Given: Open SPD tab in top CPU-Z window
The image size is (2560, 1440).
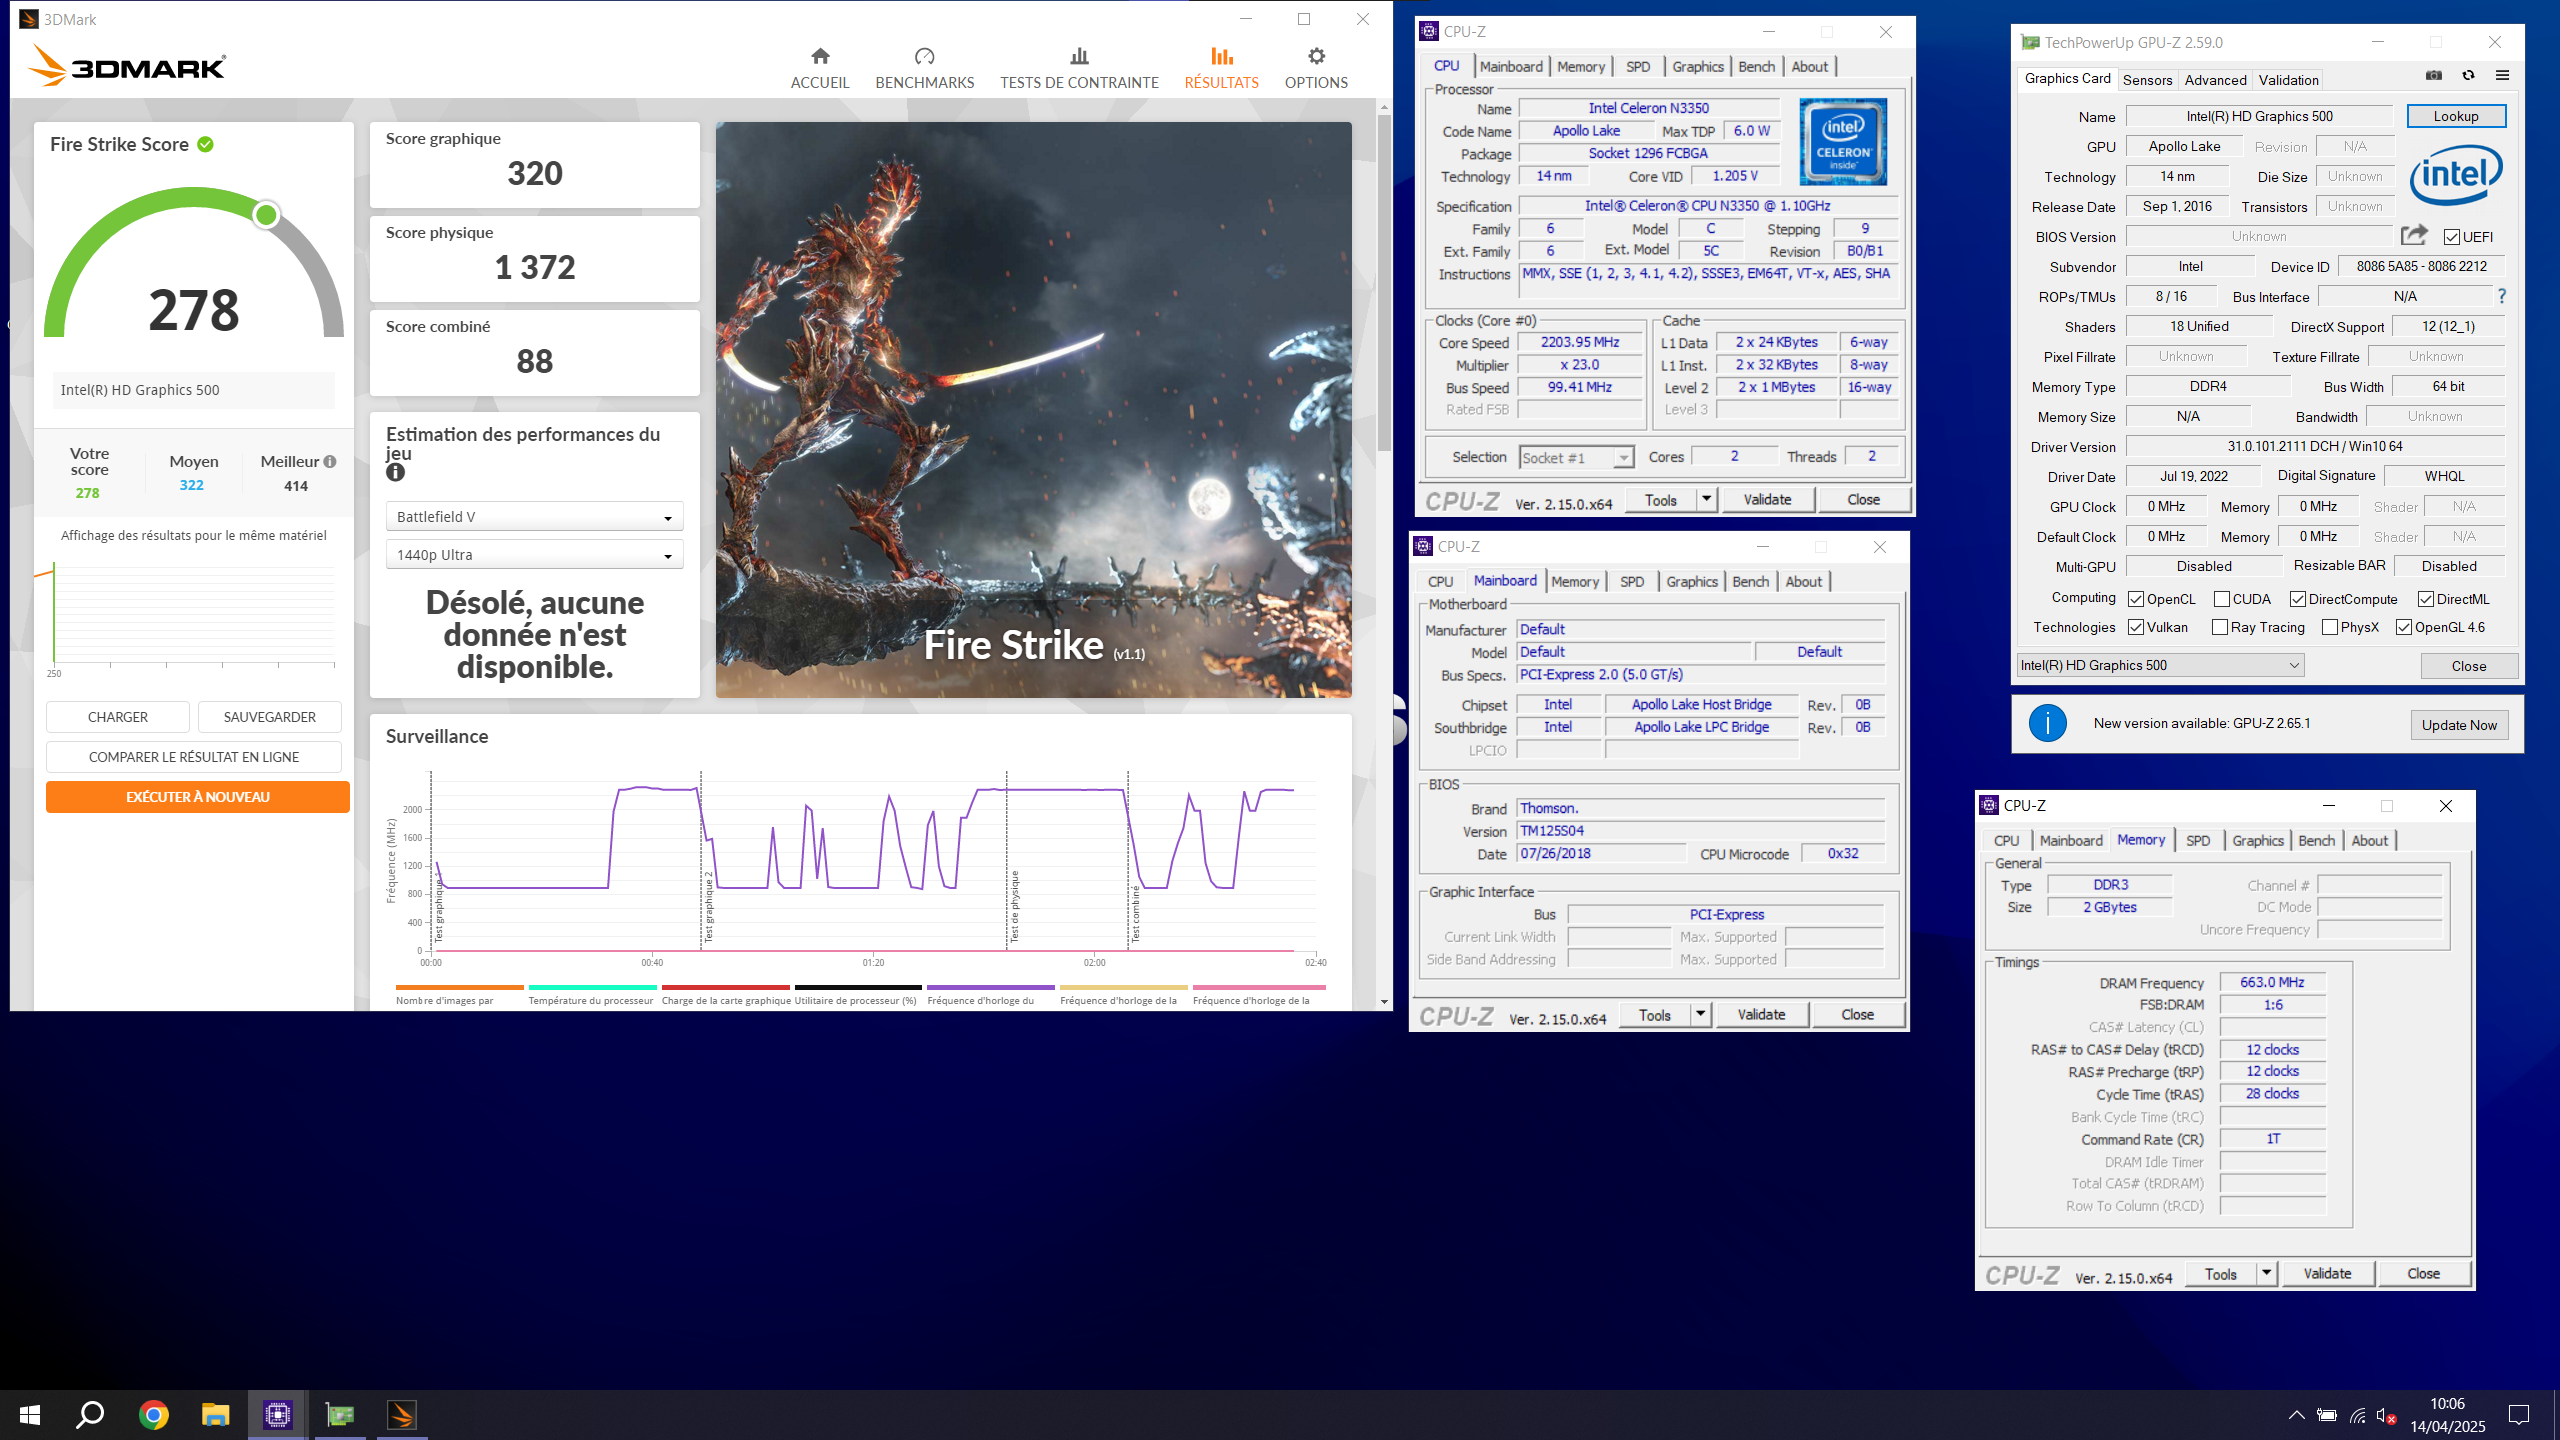Looking at the screenshot, I should click(x=1638, y=66).
